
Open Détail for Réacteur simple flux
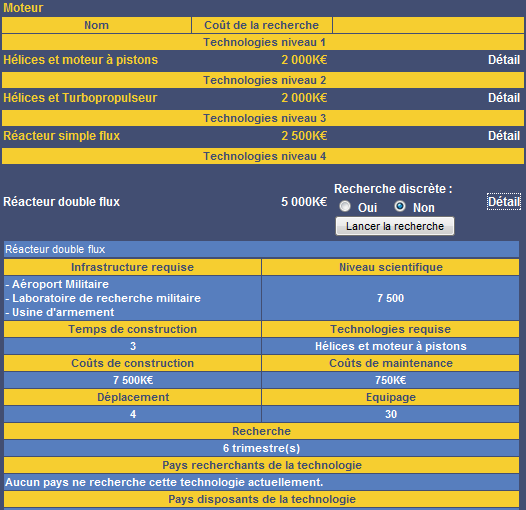click(x=504, y=136)
